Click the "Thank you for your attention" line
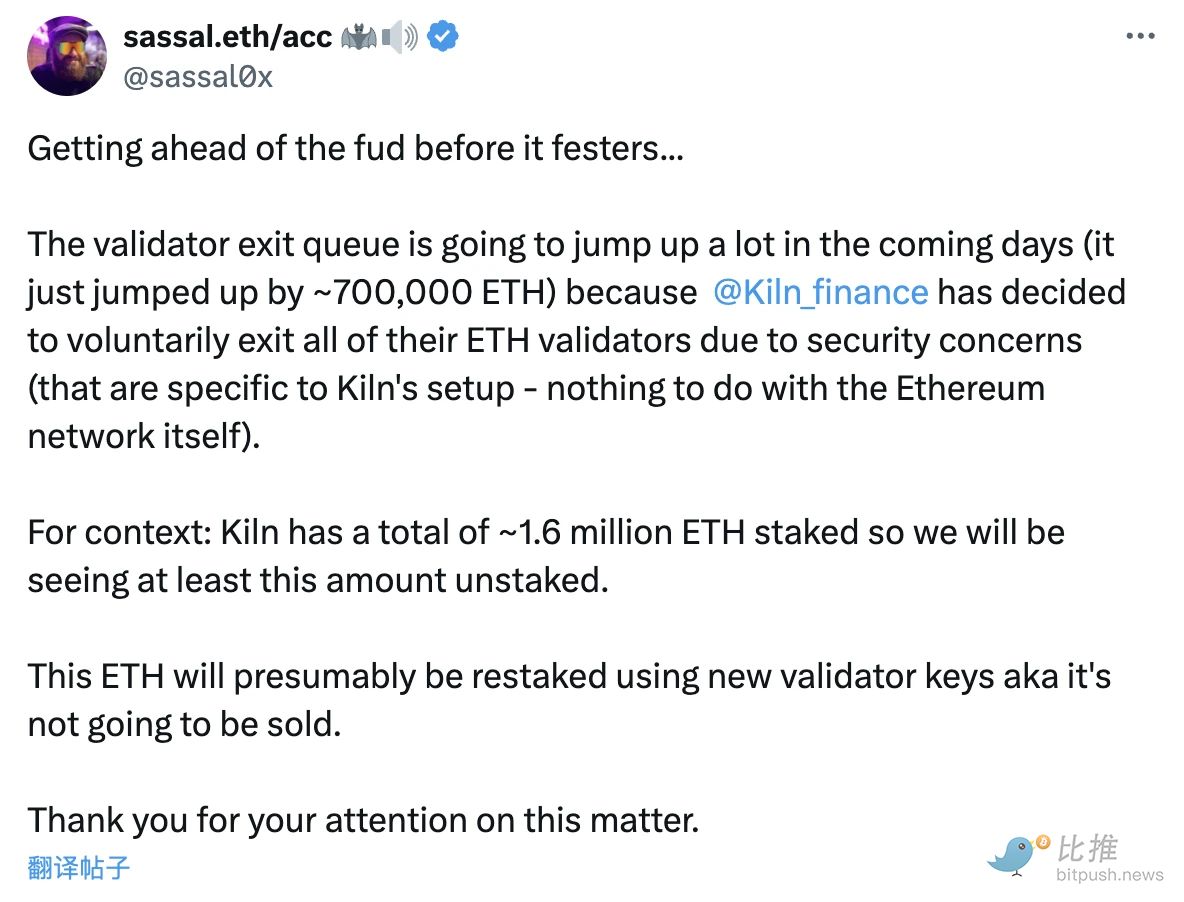1184x902 pixels. coord(362,820)
